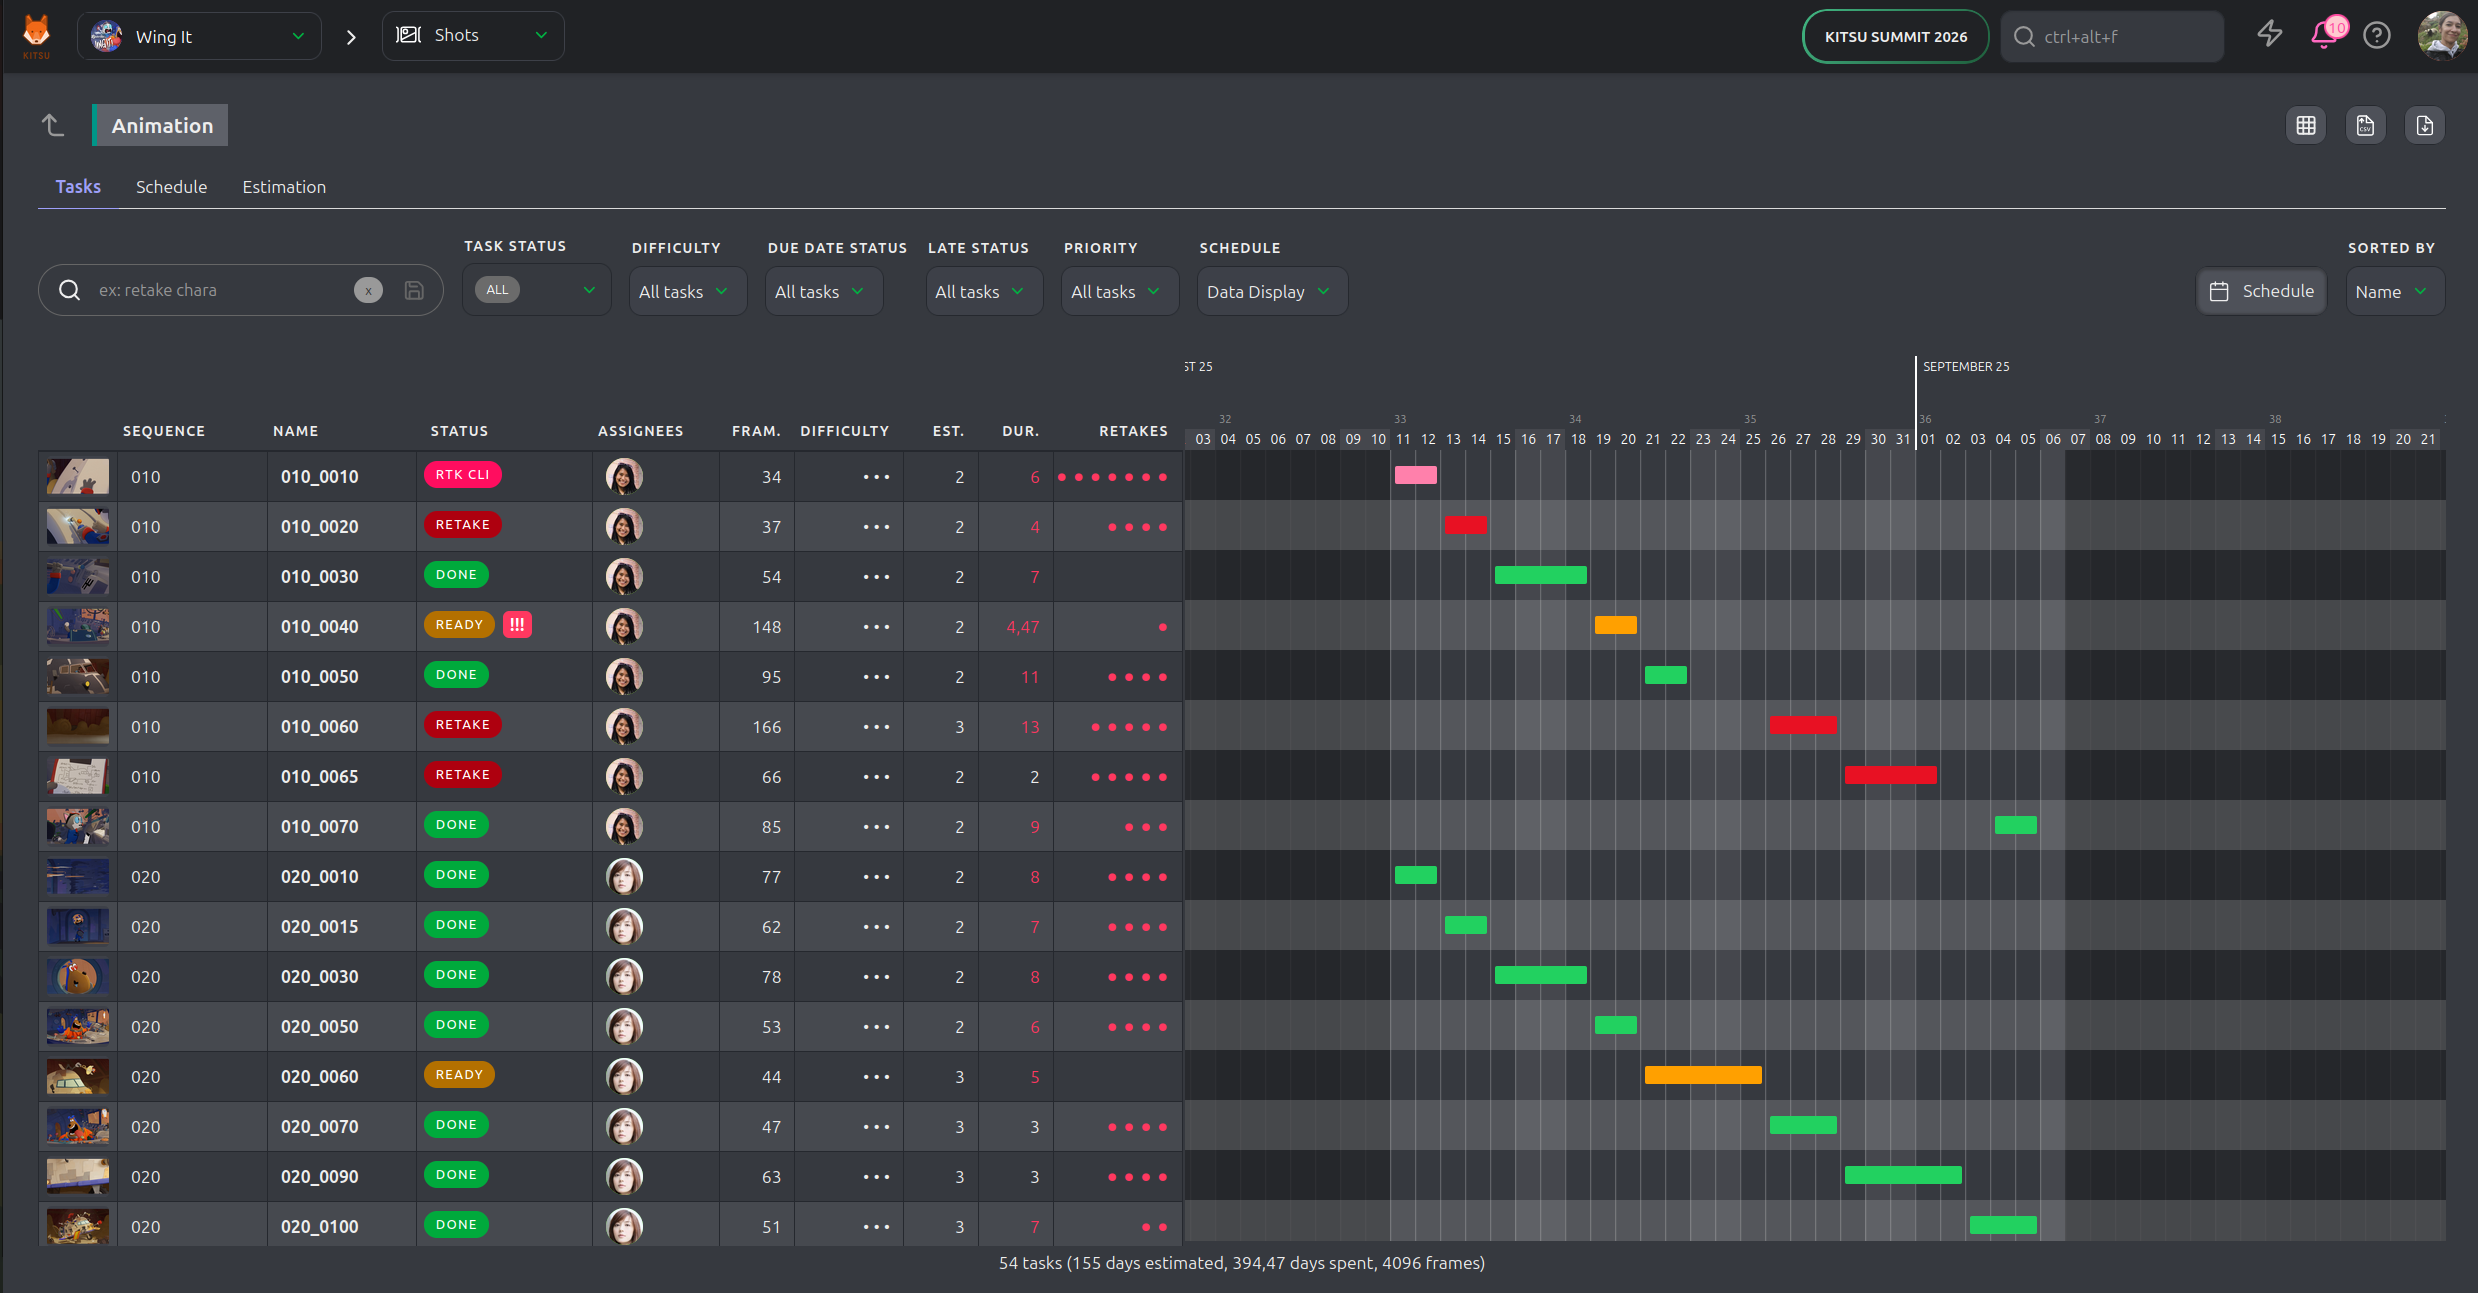
Task: Click the back arrow beside Animation
Action: 53,125
